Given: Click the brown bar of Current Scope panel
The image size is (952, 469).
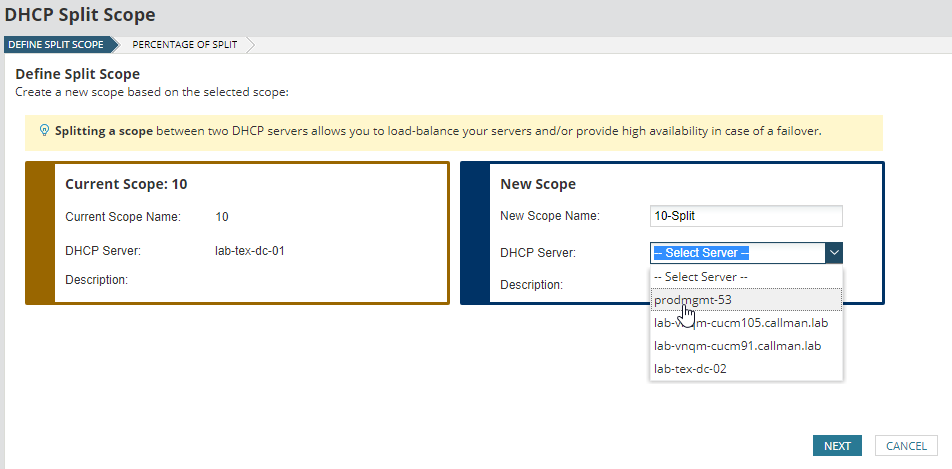Looking at the screenshot, I should coord(39,232).
